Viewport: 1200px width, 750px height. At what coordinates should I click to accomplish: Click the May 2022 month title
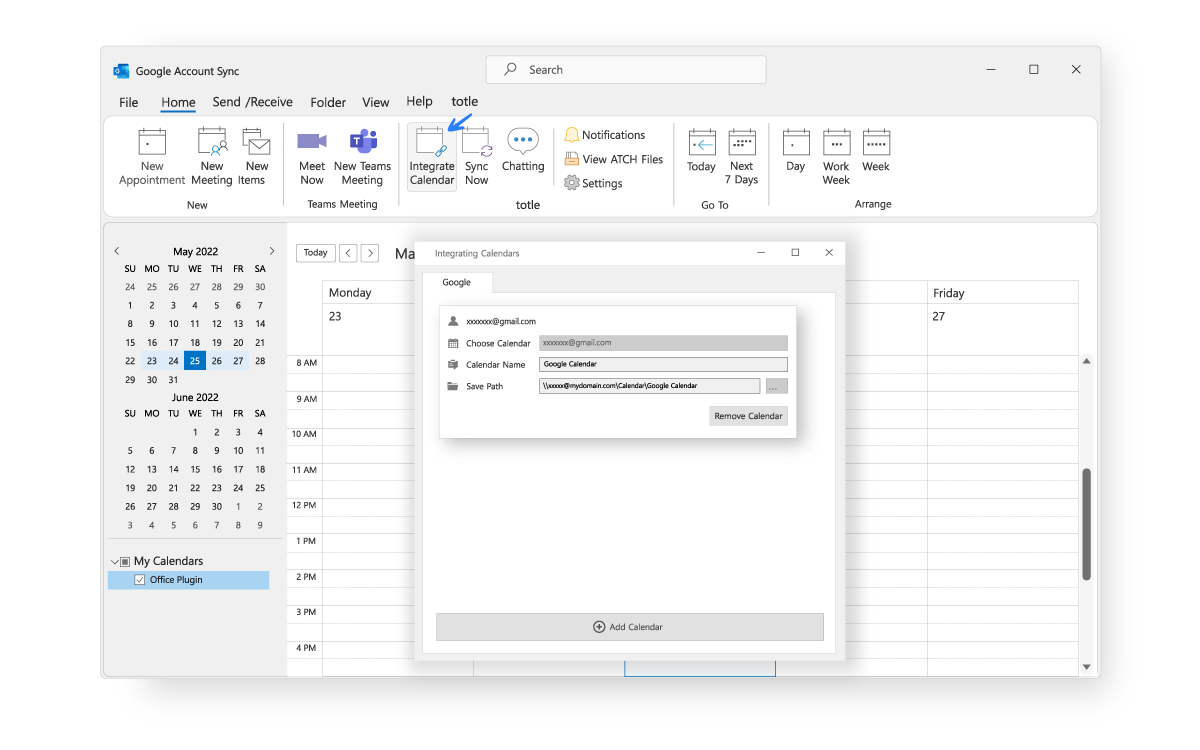point(195,252)
